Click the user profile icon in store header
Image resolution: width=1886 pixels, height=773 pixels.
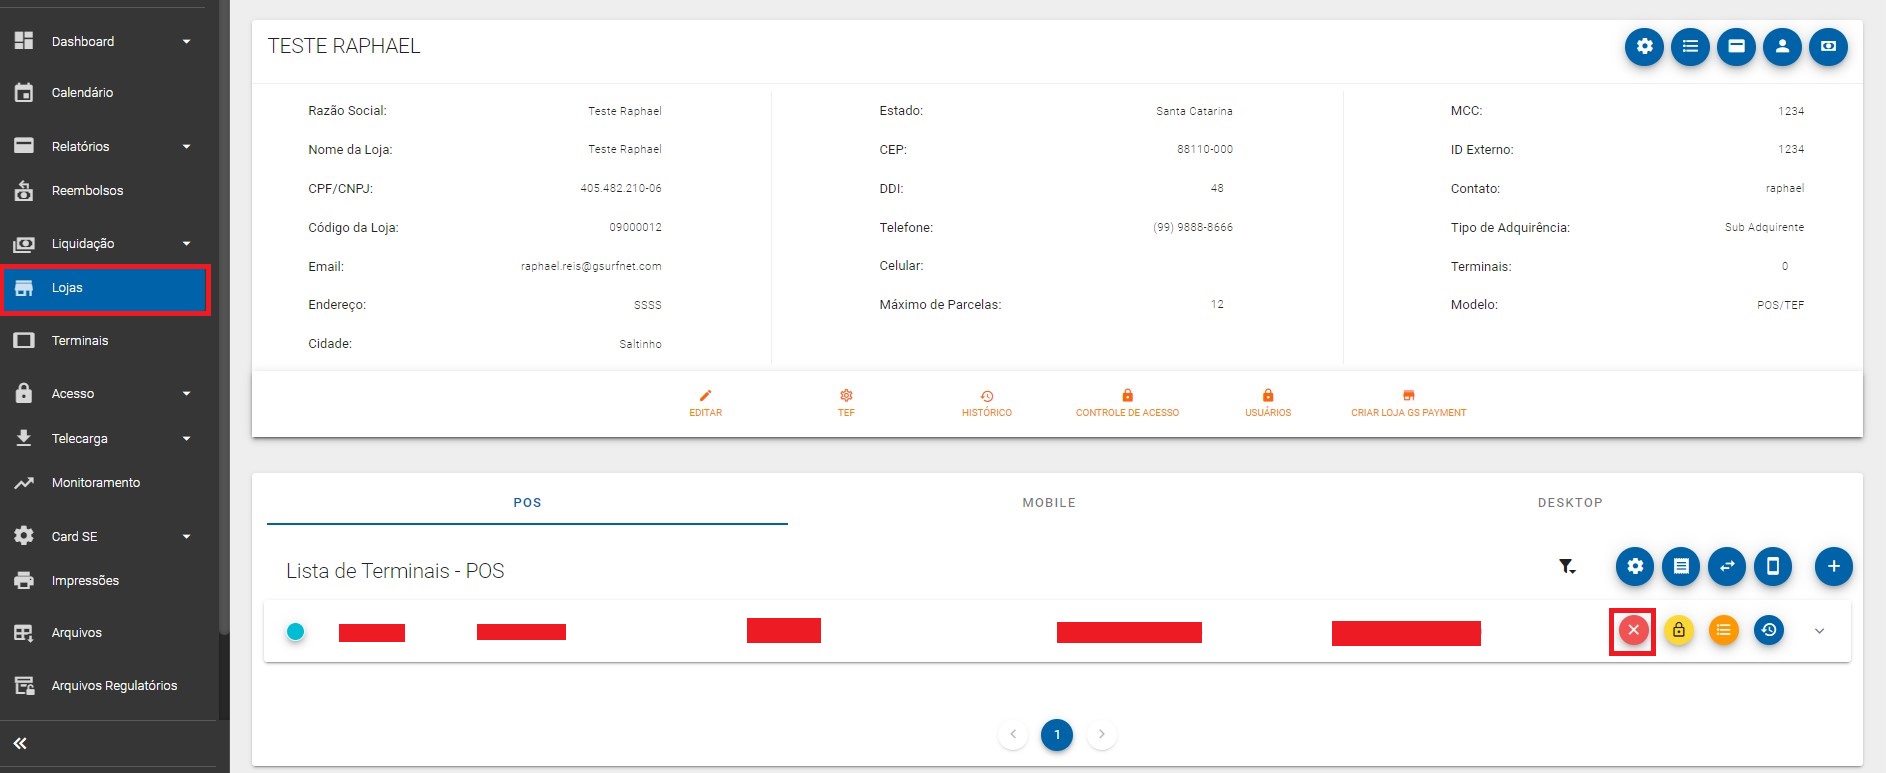point(1782,46)
